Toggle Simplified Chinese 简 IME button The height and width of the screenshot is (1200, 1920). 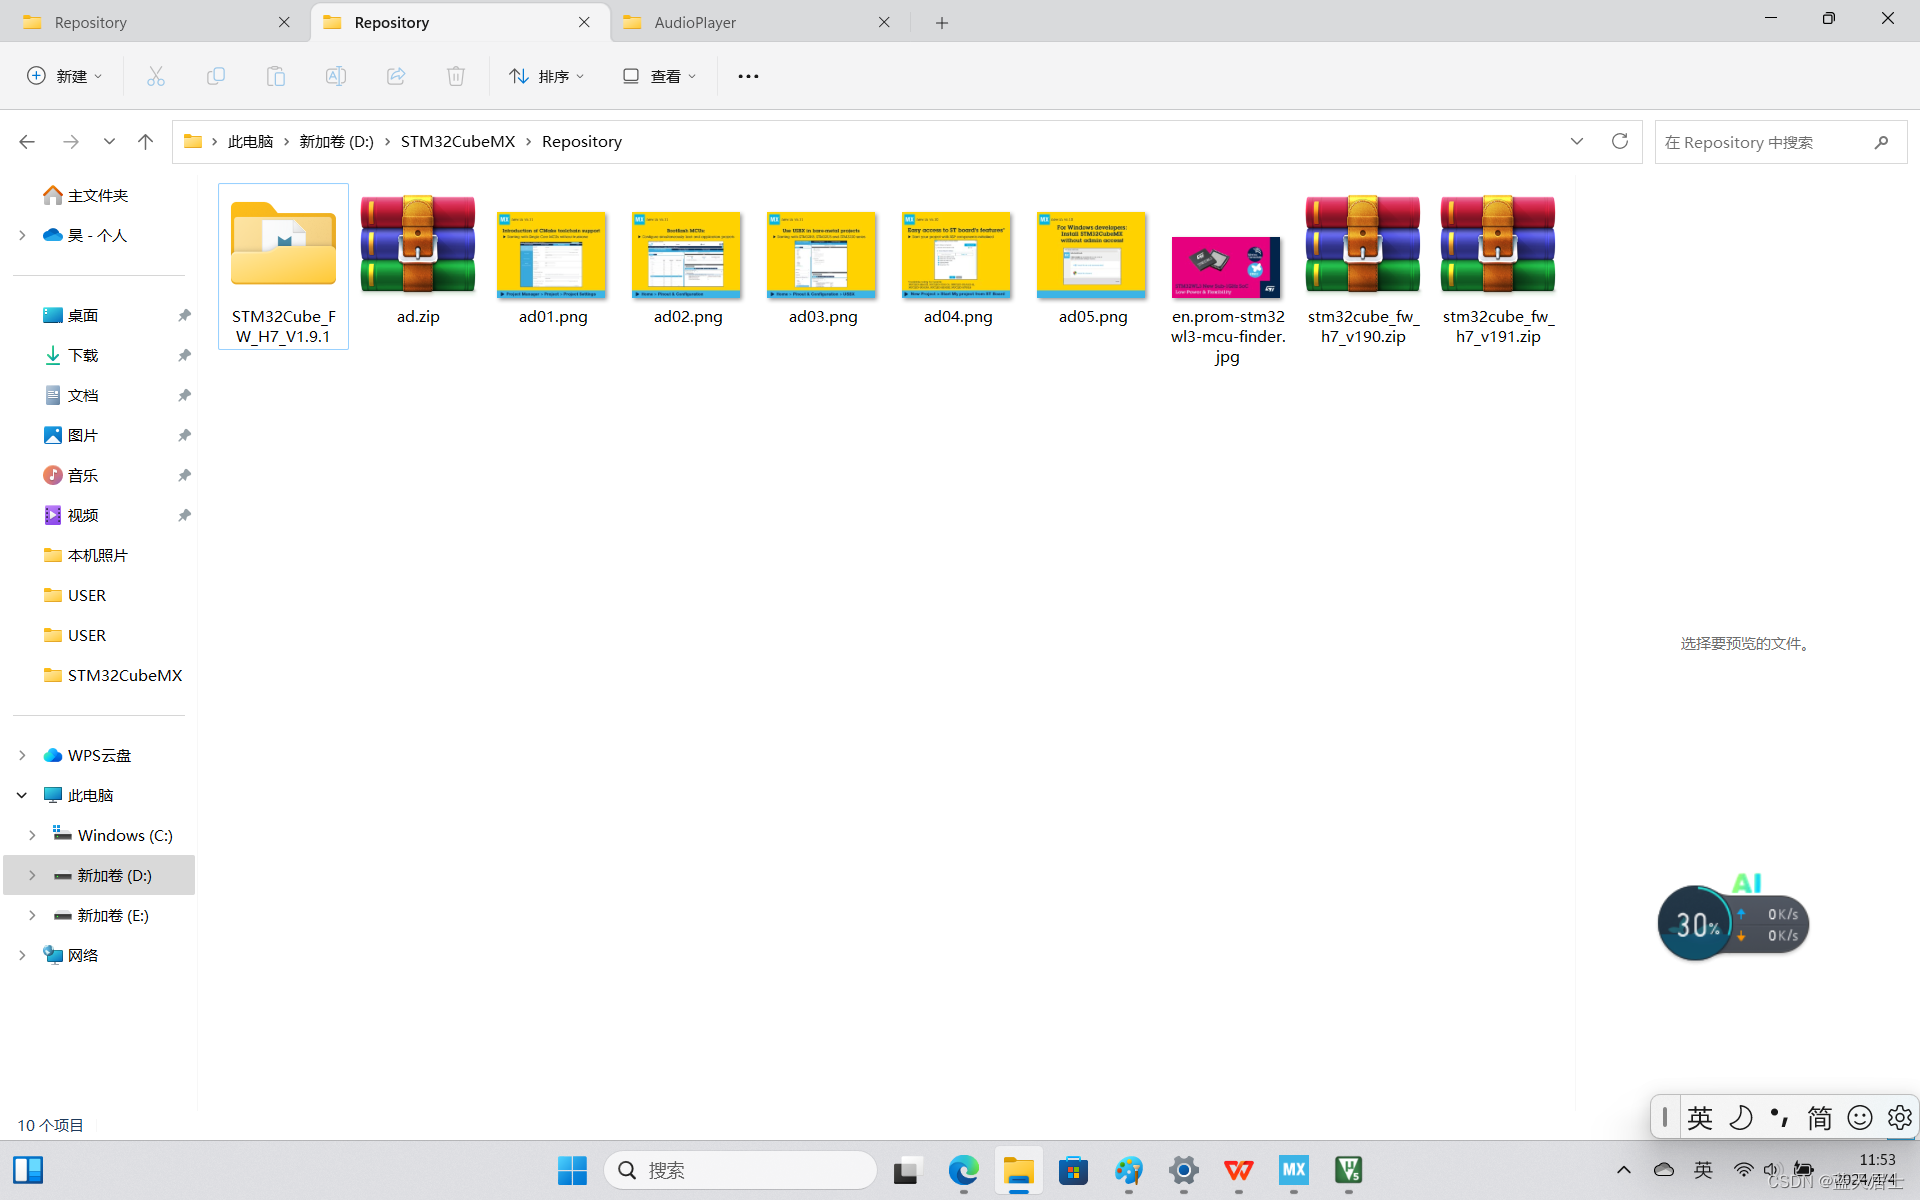pos(1820,1117)
